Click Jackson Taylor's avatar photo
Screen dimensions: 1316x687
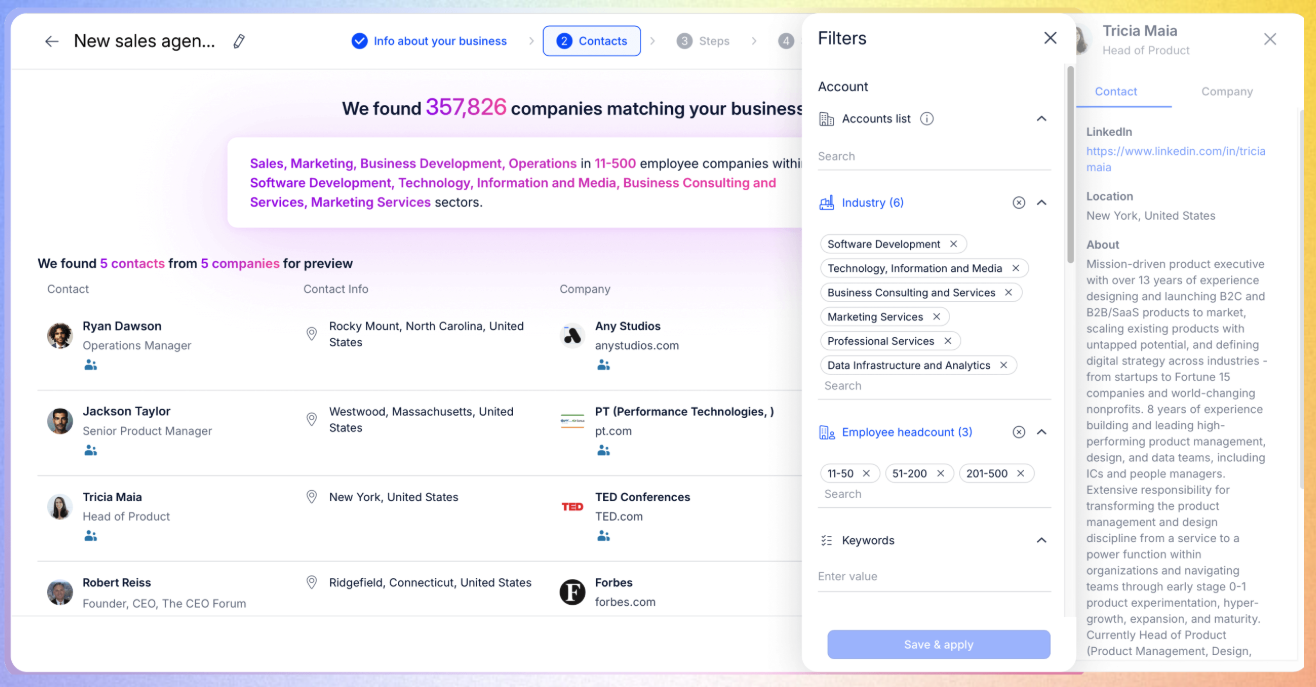coord(60,420)
